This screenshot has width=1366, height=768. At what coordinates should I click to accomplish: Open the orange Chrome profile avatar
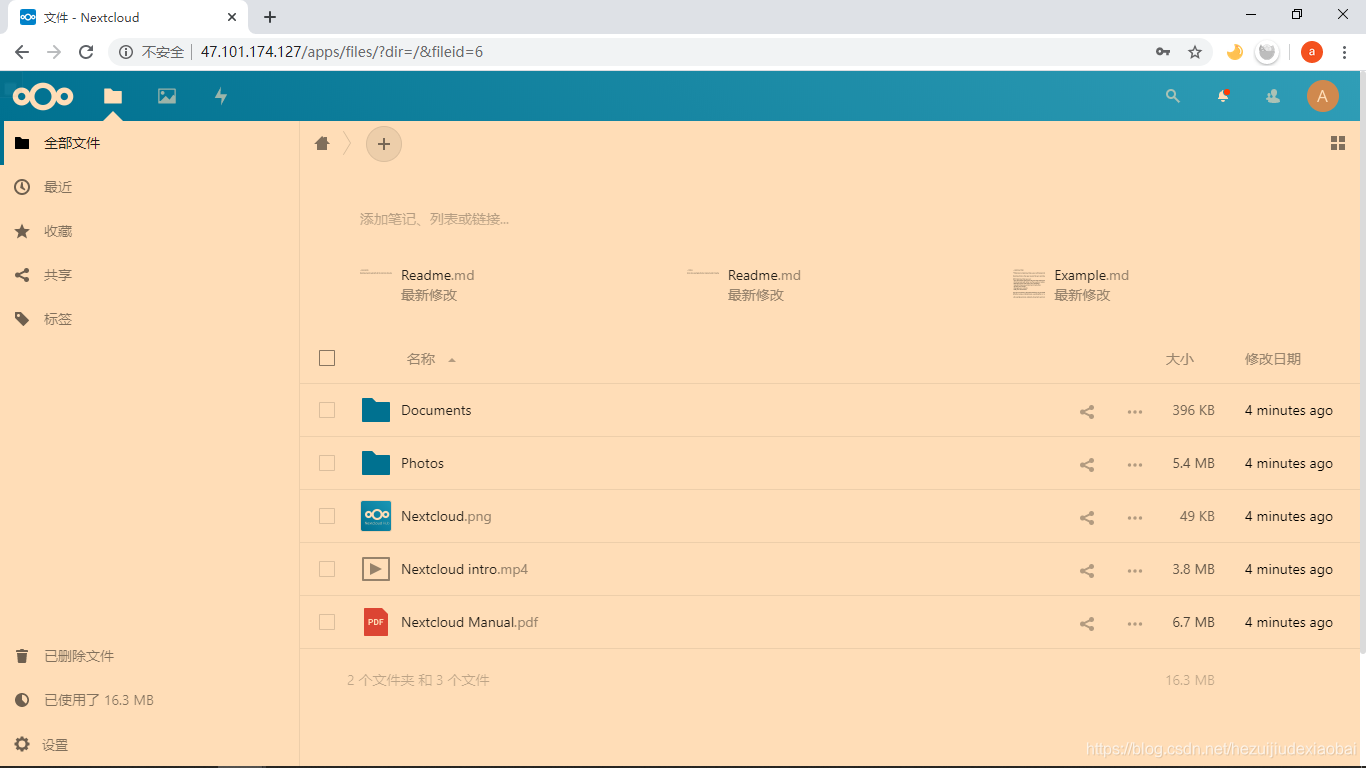point(1312,52)
